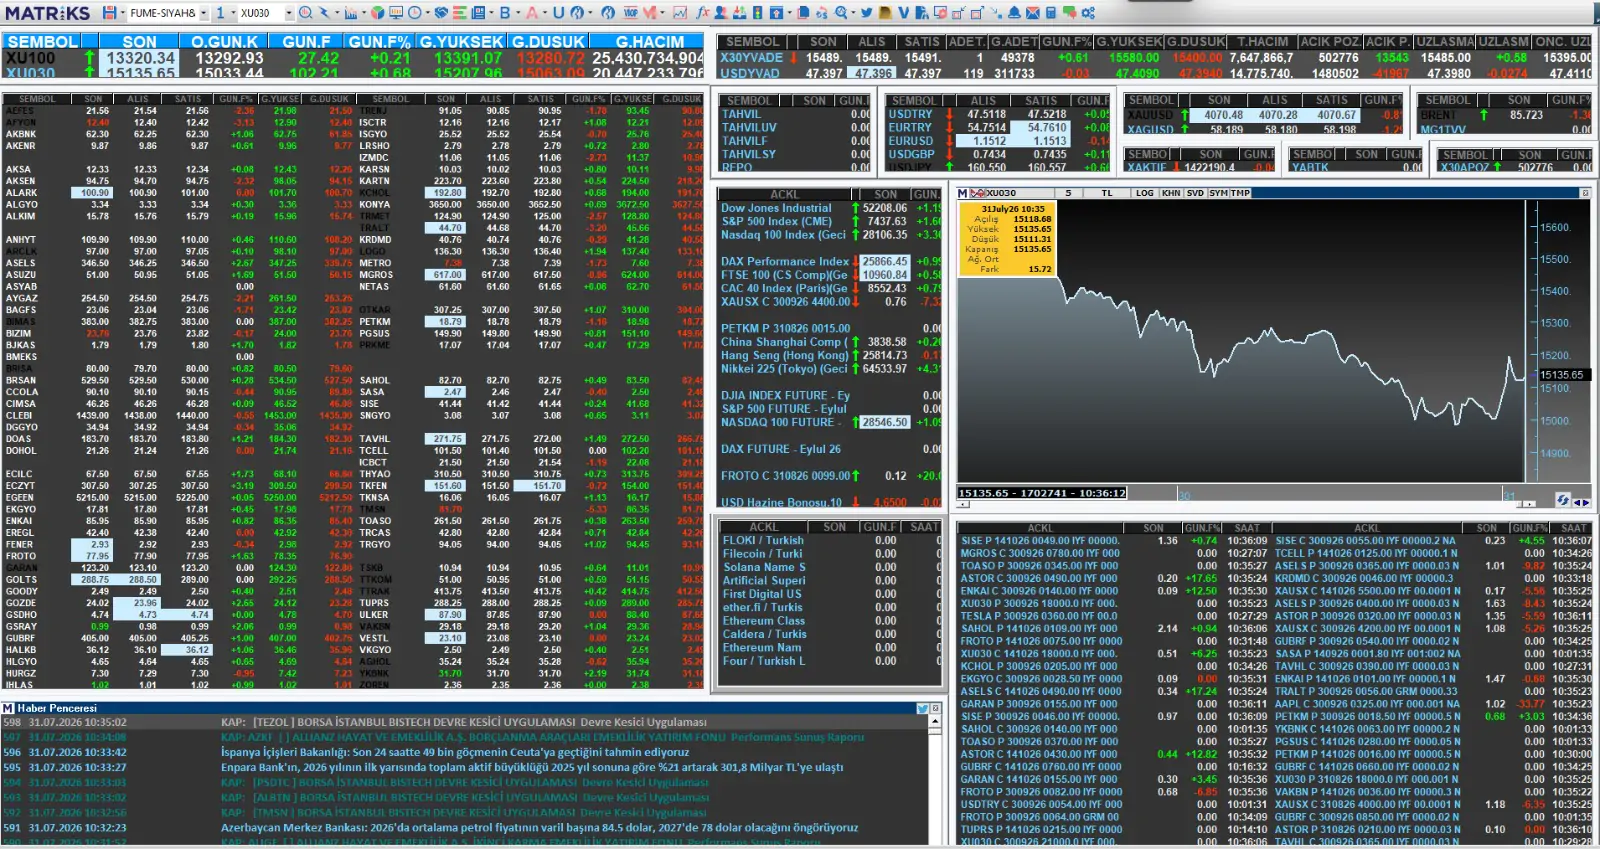The width and height of the screenshot is (1600, 849).
Task: Toggle TMP button on XU030 chart
Action: (1240, 193)
